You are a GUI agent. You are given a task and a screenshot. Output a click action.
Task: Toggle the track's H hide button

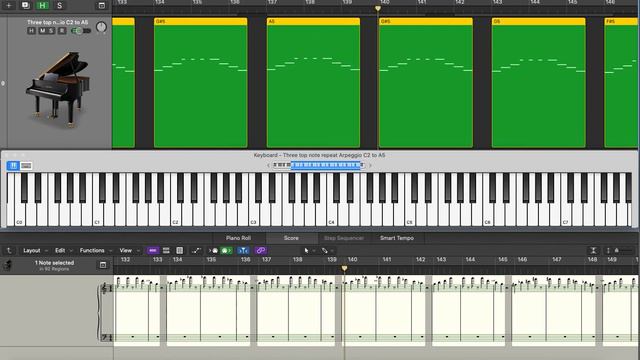point(31,31)
